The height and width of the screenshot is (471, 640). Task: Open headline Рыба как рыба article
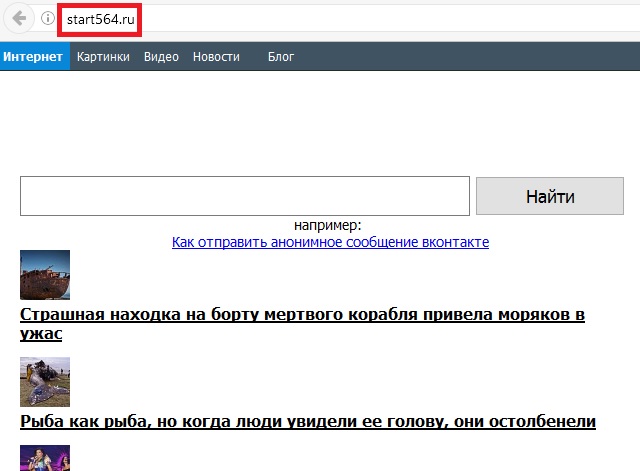308,421
